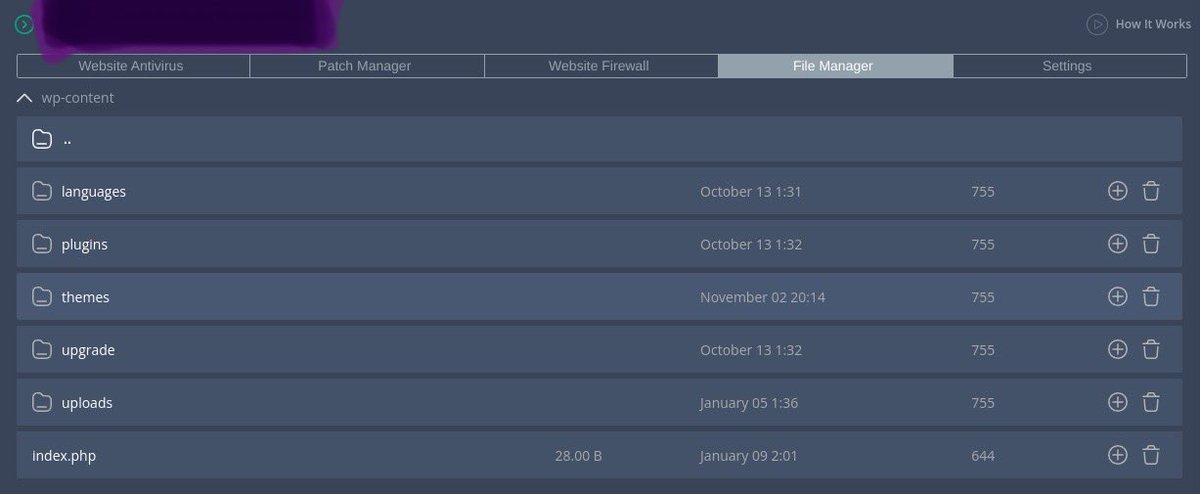Delete the uploads folder with trash icon
Image resolution: width=1200 pixels, height=494 pixels.
click(x=1151, y=403)
